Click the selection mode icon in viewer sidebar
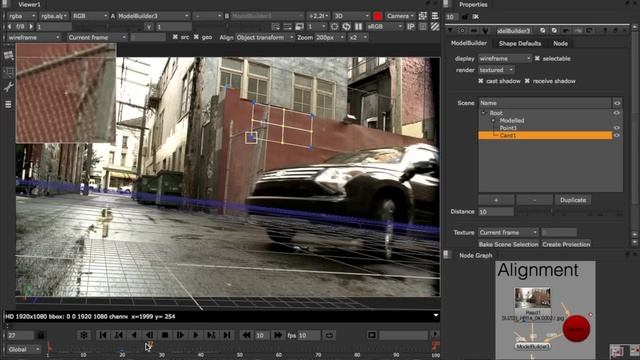640x360 pixels. pyautogui.click(x=8, y=72)
